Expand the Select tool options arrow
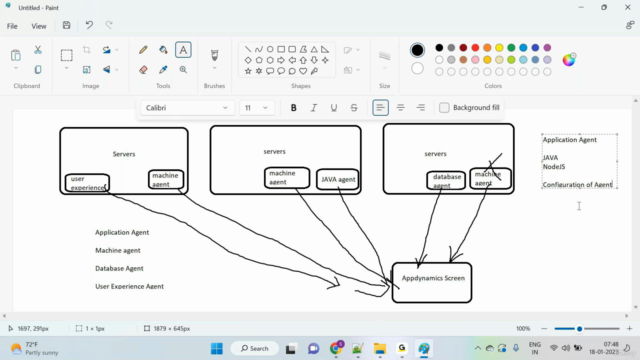 click(67, 68)
